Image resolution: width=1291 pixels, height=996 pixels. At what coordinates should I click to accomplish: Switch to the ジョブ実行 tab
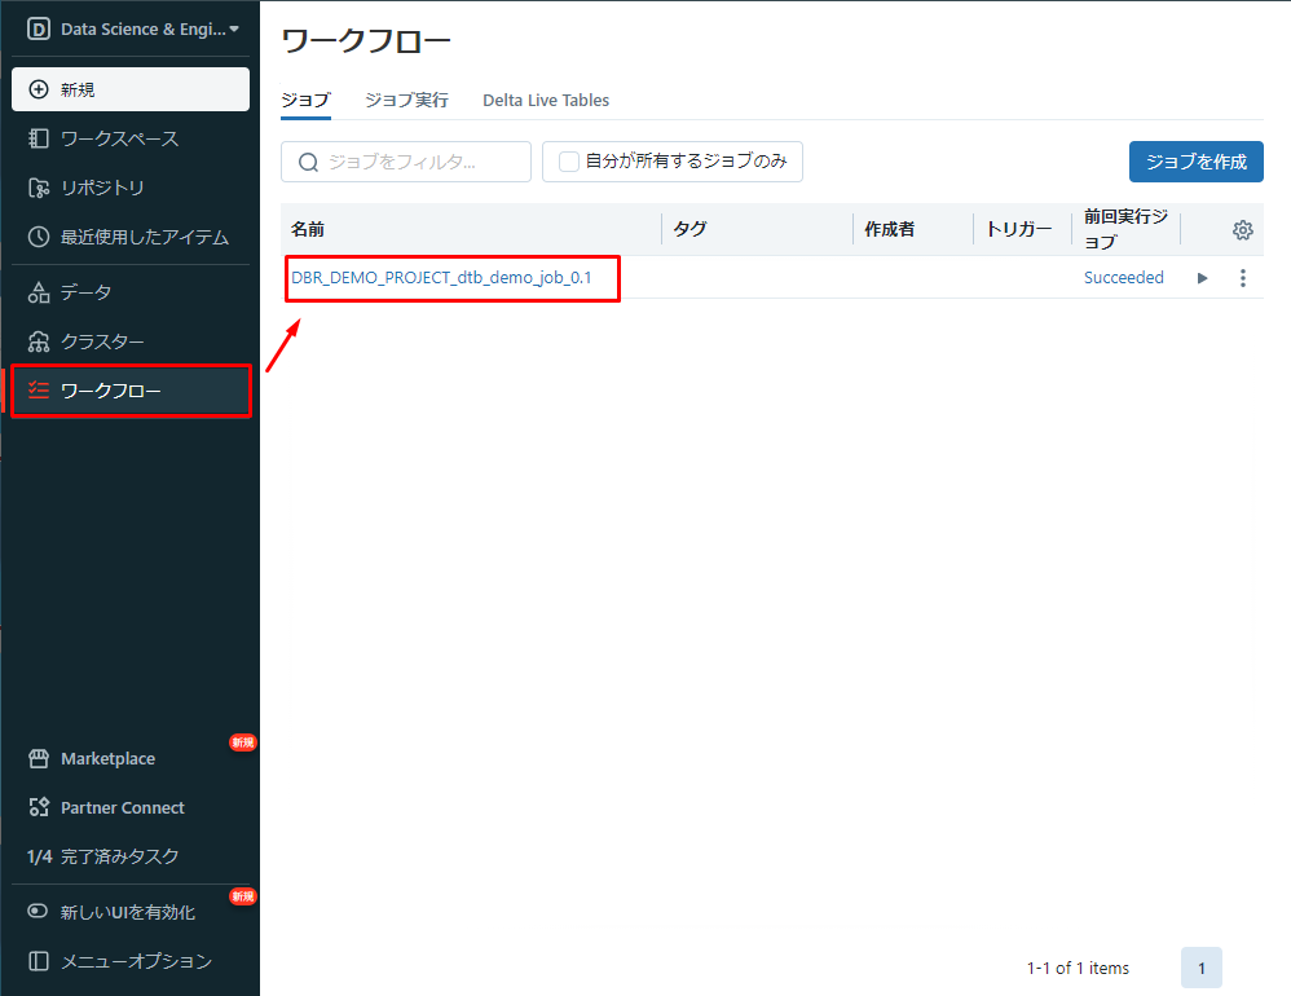pyautogui.click(x=406, y=100)
